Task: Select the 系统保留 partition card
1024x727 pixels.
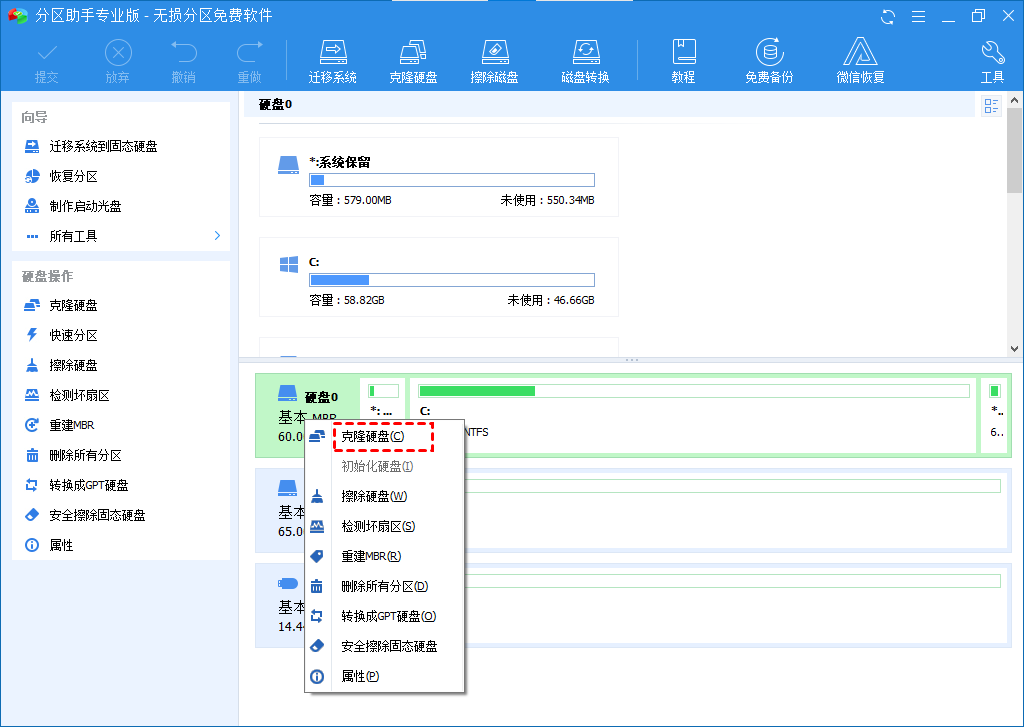Action: click(x=438, y=178)
